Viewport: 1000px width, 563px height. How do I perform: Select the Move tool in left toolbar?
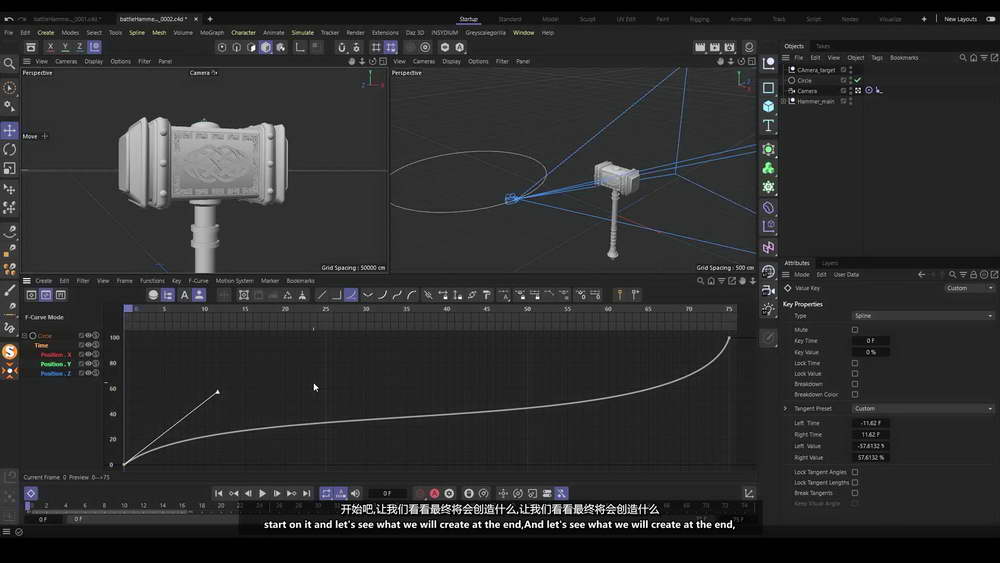(x=10, y=130)
